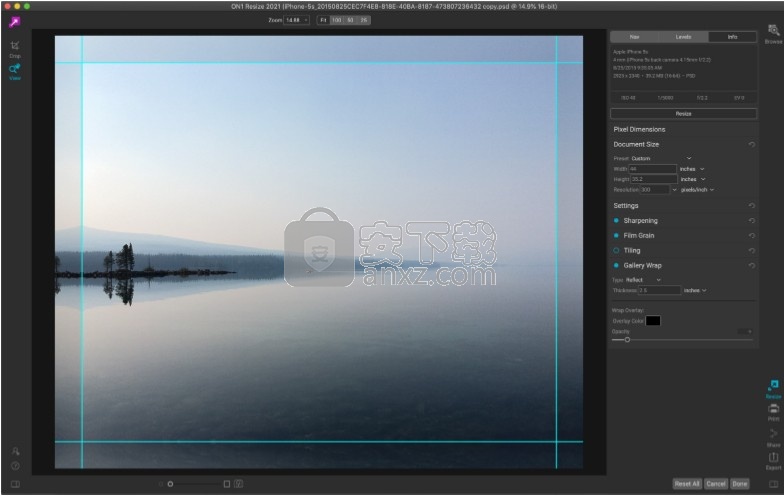Screen dimensions: 784x497
Task: Click the single view square icon below canvas
Action: pos(226,484)
